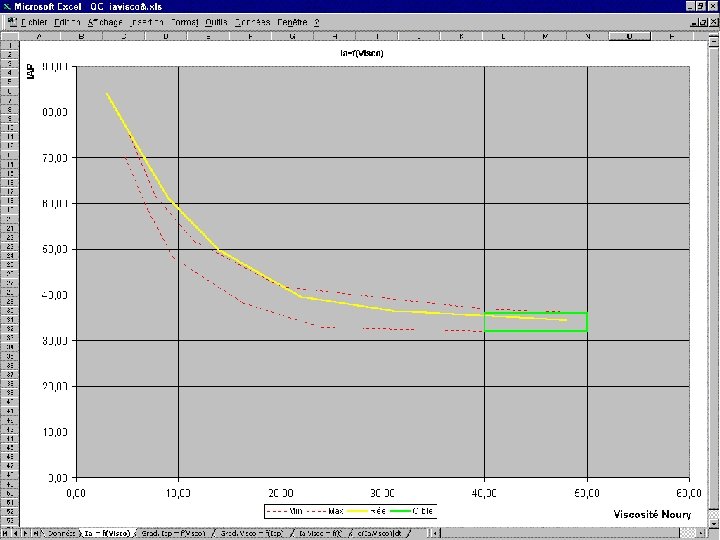Open the ? help menu

[x=317, y=22]
